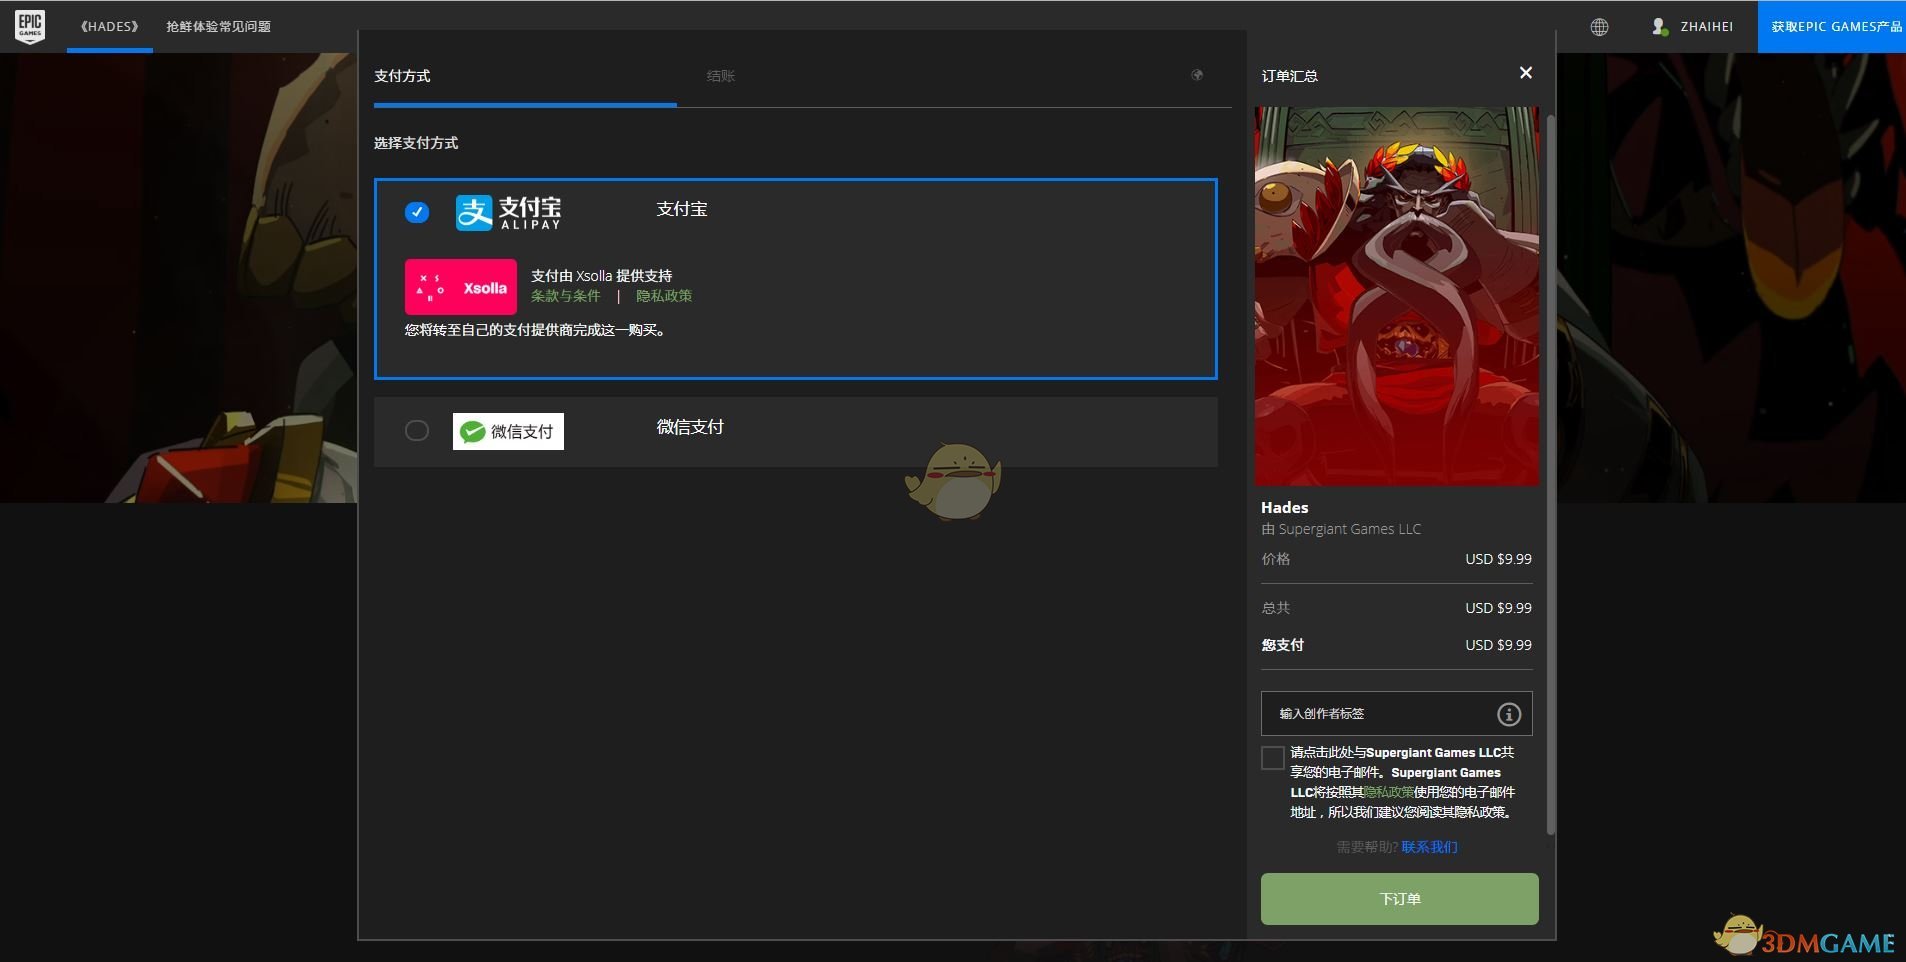Click the green 下订单 button
Viewport: 1906px width, 962px height.
[1399, 899]
